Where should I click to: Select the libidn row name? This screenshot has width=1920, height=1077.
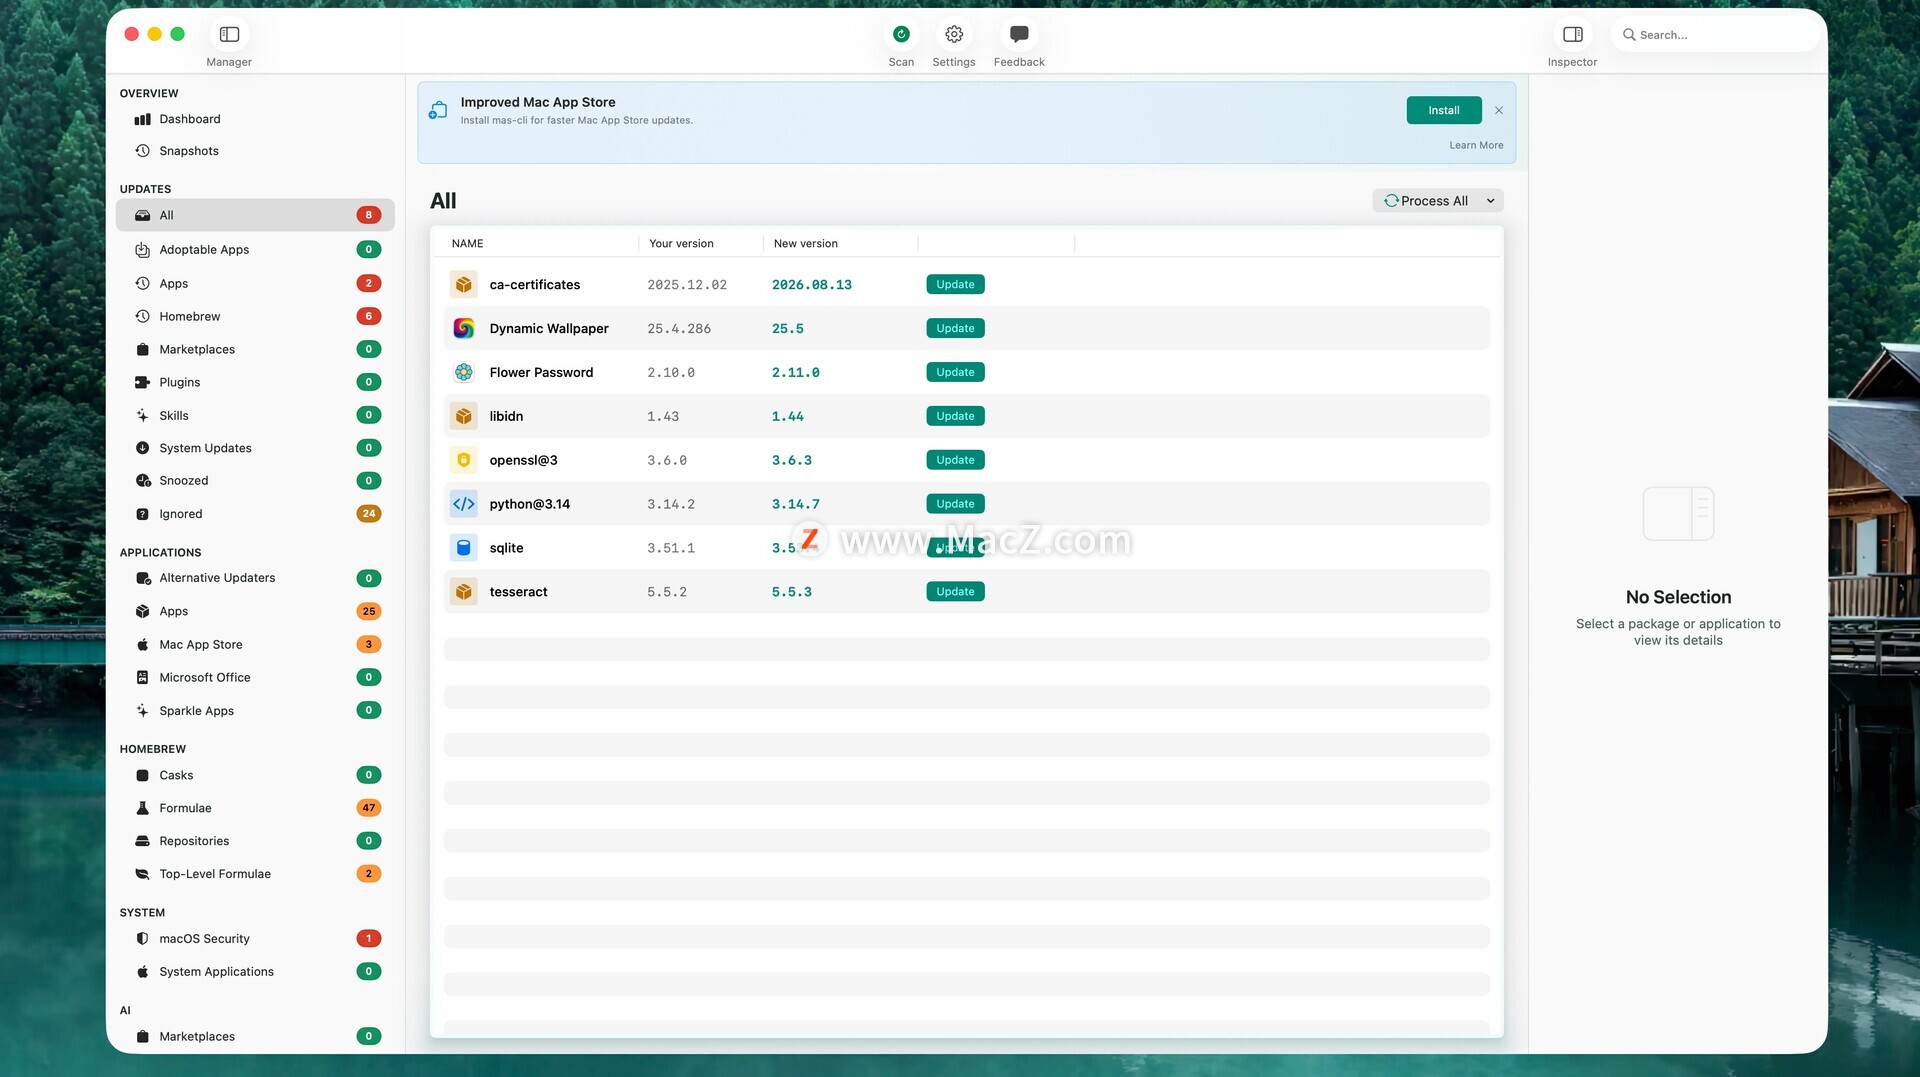point(506,417)
